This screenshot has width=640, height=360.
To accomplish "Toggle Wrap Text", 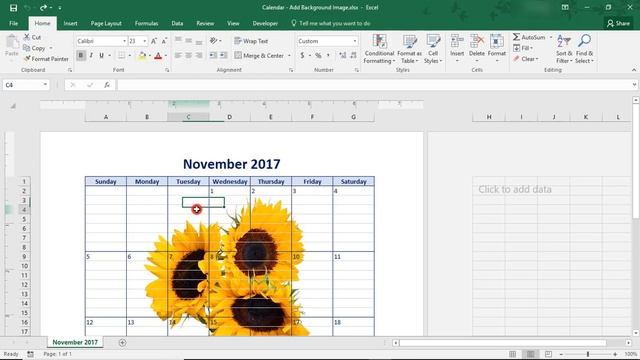I will click(x=251, y=41).
